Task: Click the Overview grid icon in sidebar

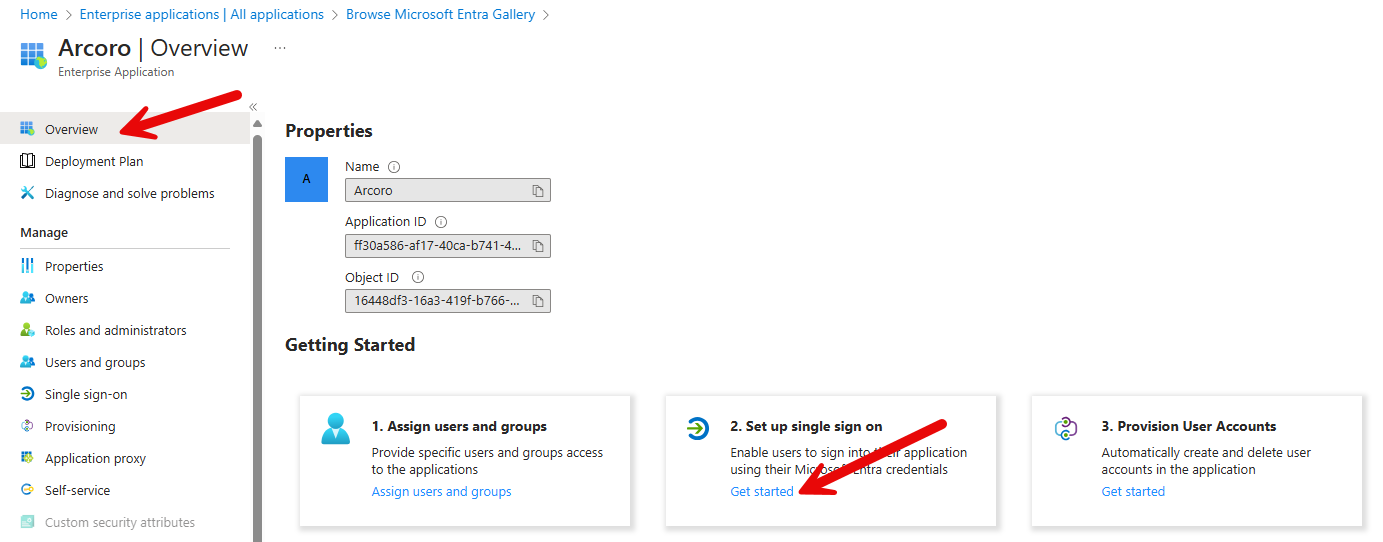Action: point(27,129)
